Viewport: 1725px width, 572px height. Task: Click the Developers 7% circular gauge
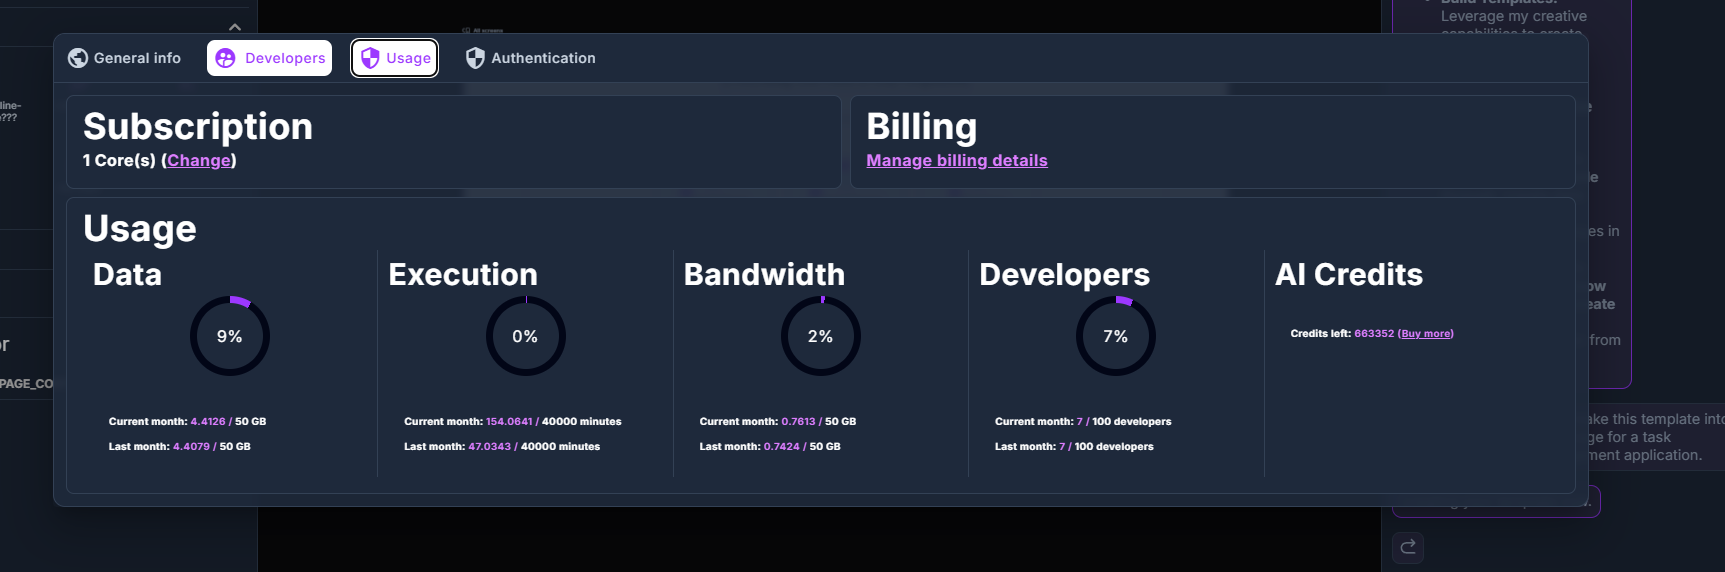tap(1115, 336)
